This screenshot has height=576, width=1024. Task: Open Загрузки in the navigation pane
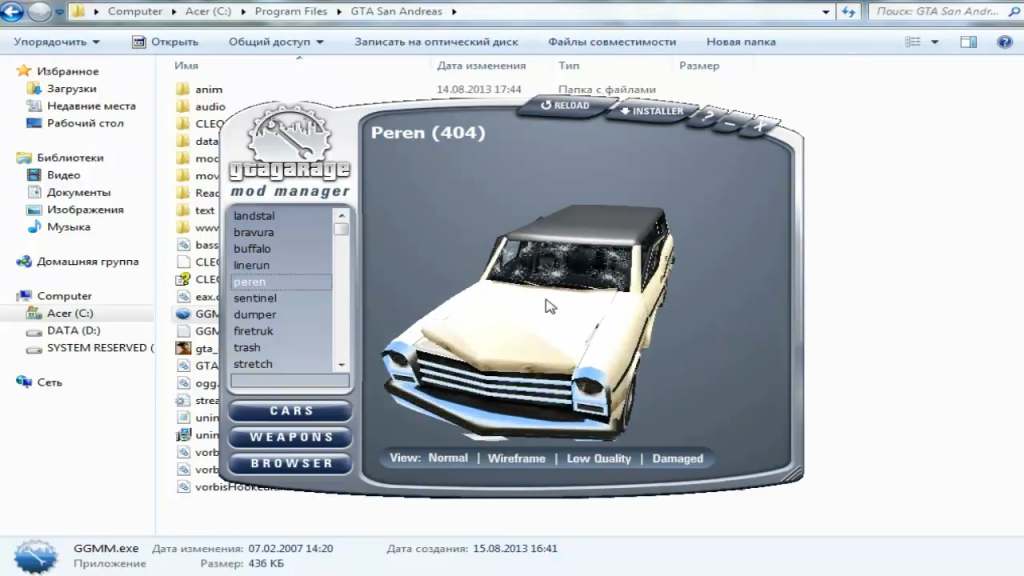tap(64, 88)
